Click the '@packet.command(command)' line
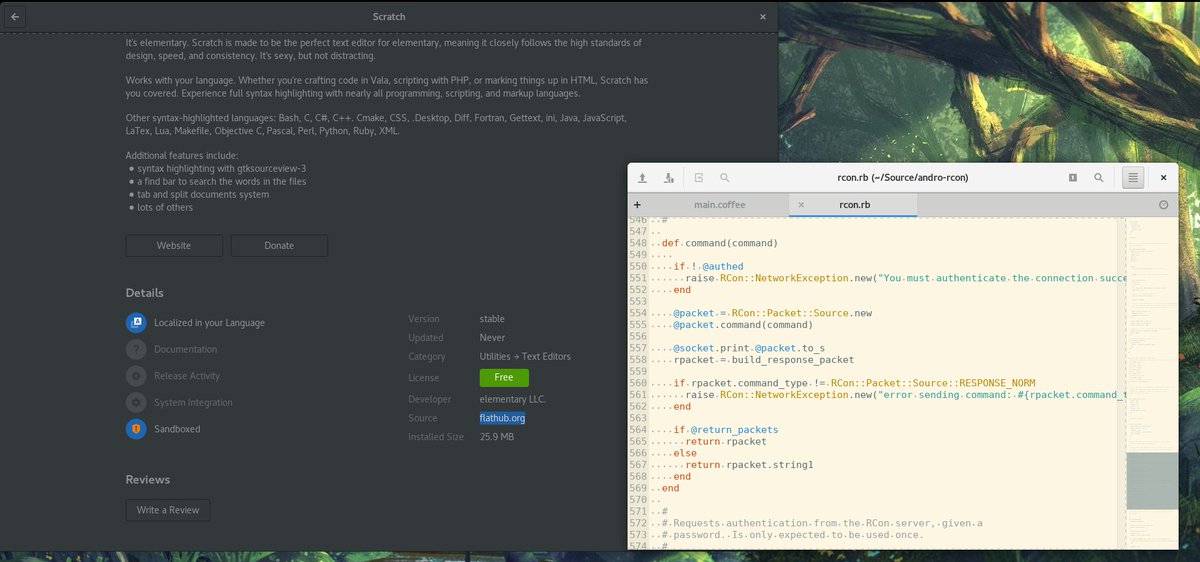Image resolution: width=1200 pixels, height=562 pixels. (x=742, y=325)
